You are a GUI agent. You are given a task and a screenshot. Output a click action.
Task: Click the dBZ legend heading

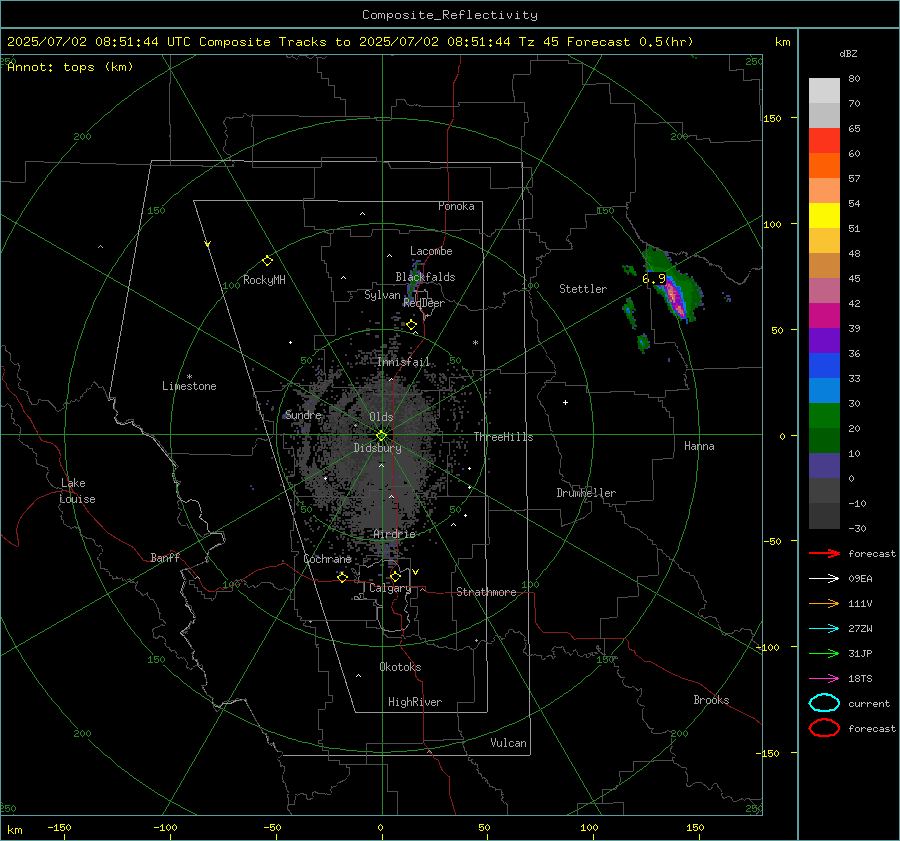[x=848, y=54]
